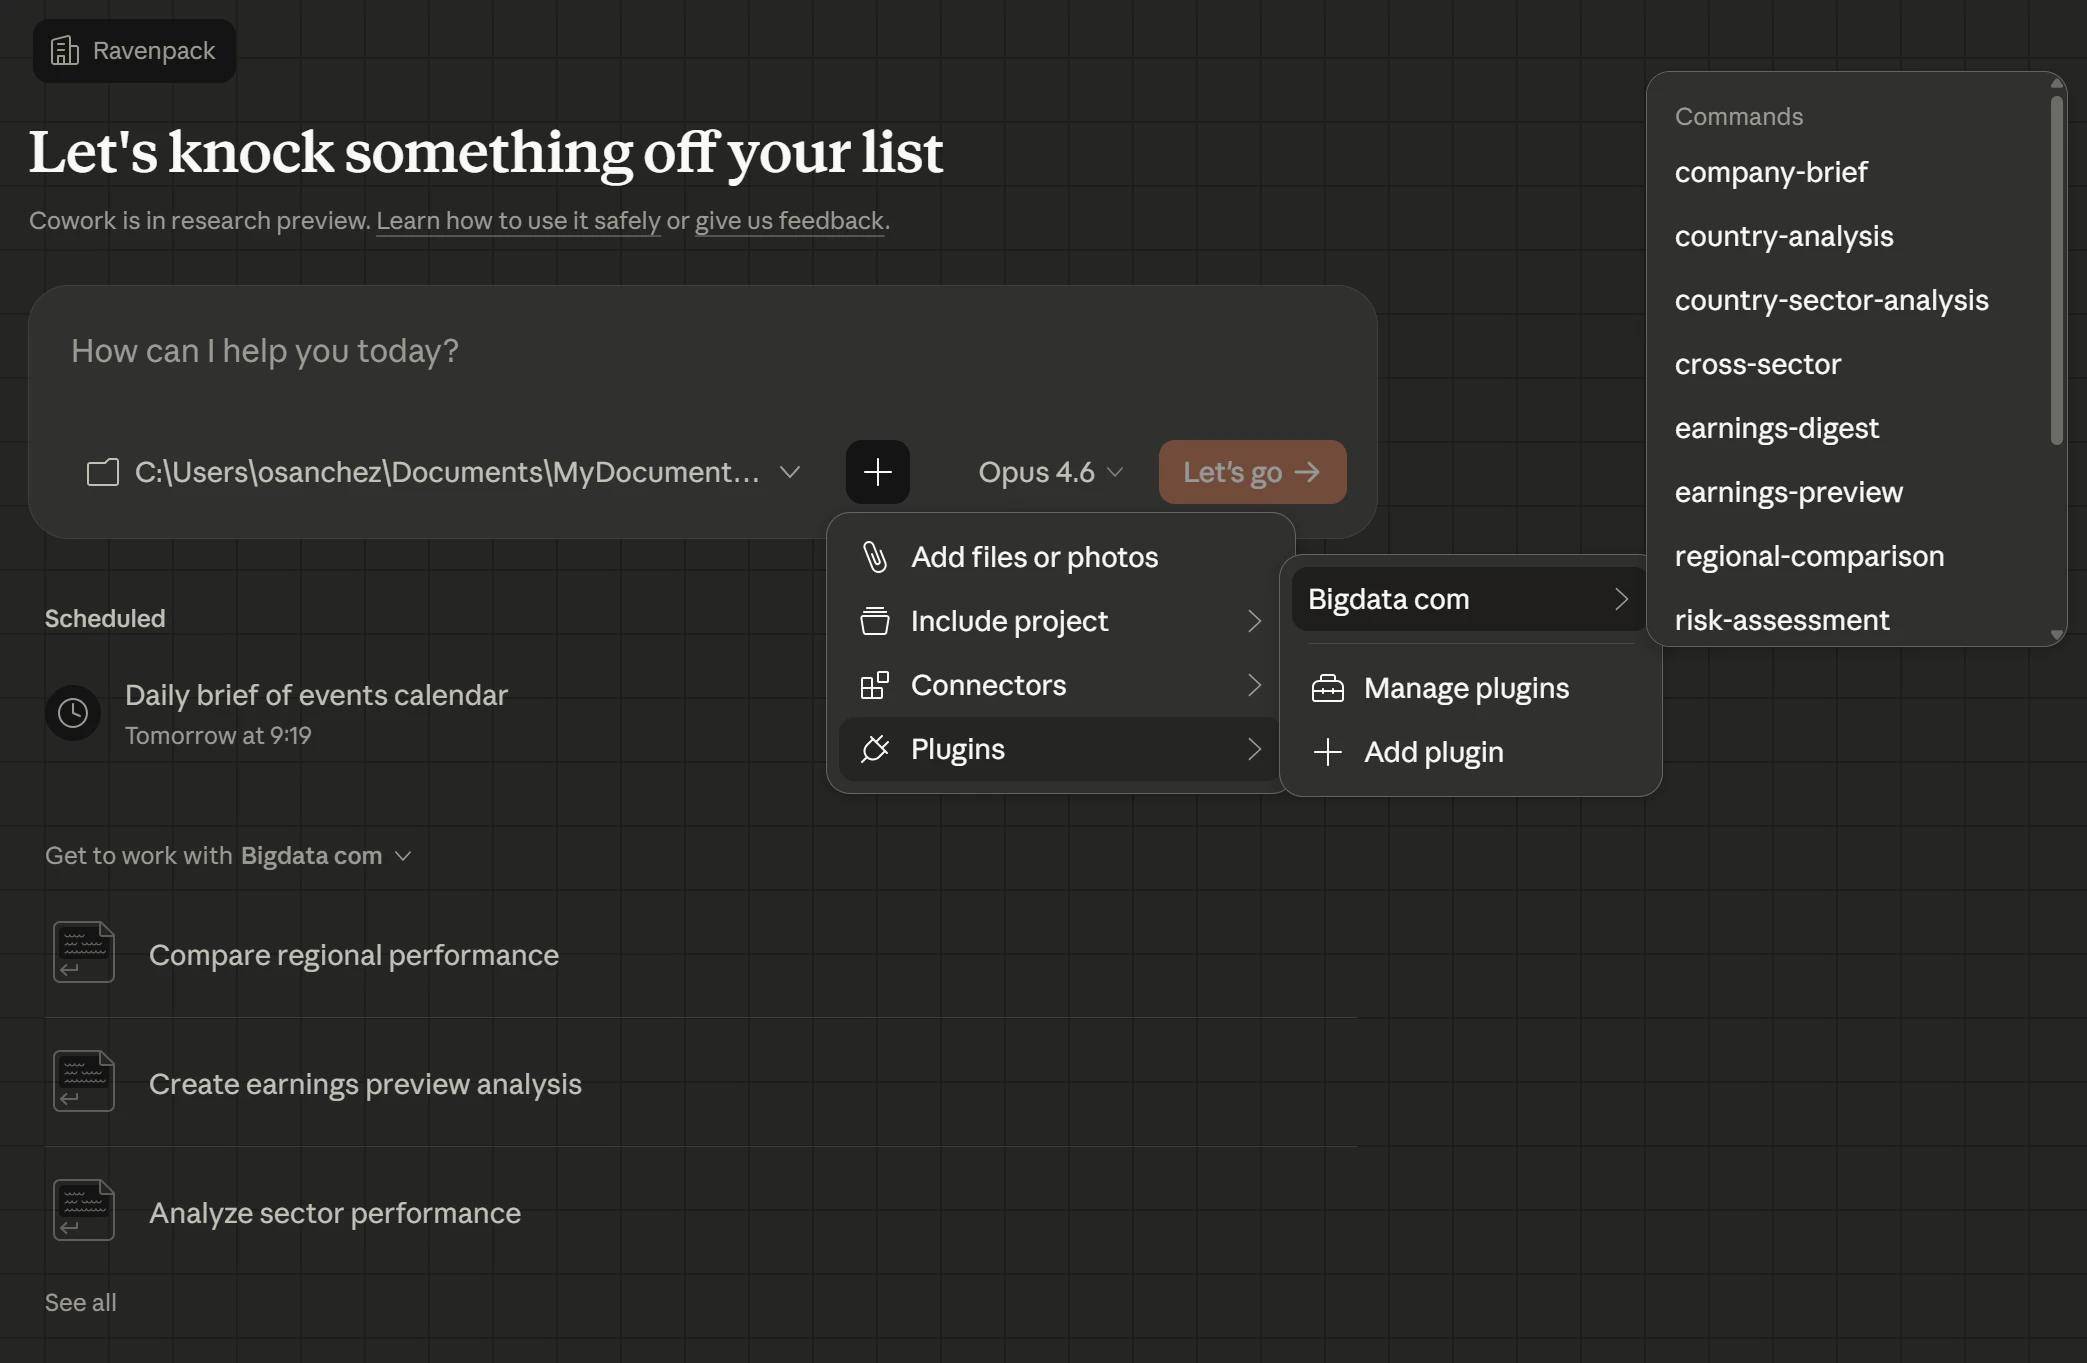
Task: Choose risk-assessment from the Commands list
Action: (1781, 620)
